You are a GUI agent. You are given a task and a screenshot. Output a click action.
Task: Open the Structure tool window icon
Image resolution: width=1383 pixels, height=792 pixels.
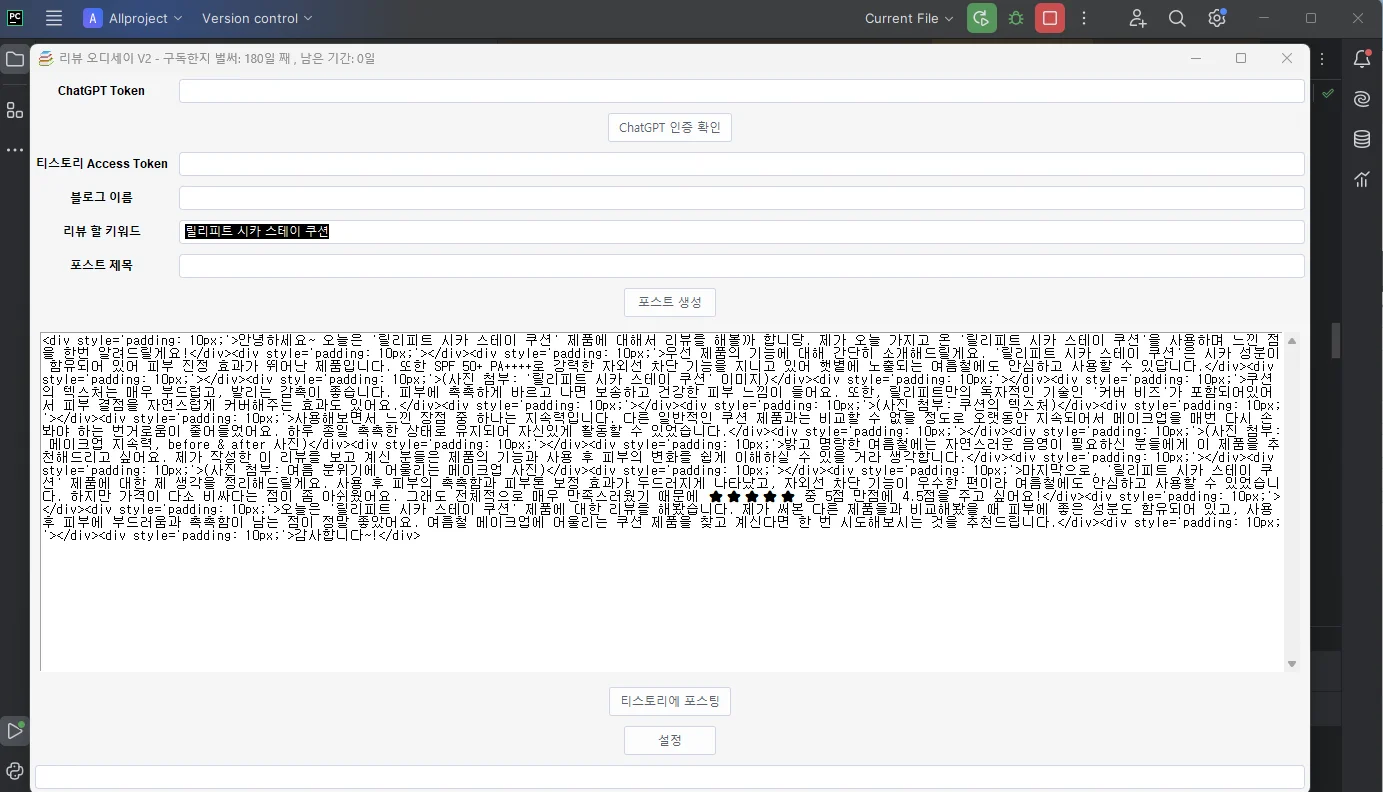pyautogui.click(x=15, y=110)
